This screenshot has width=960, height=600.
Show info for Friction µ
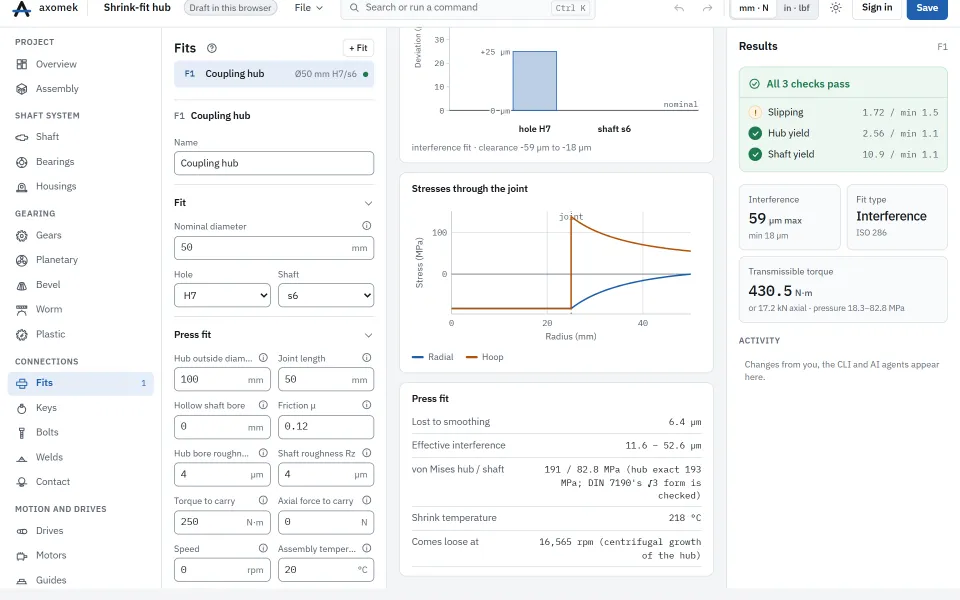(367, 405)
